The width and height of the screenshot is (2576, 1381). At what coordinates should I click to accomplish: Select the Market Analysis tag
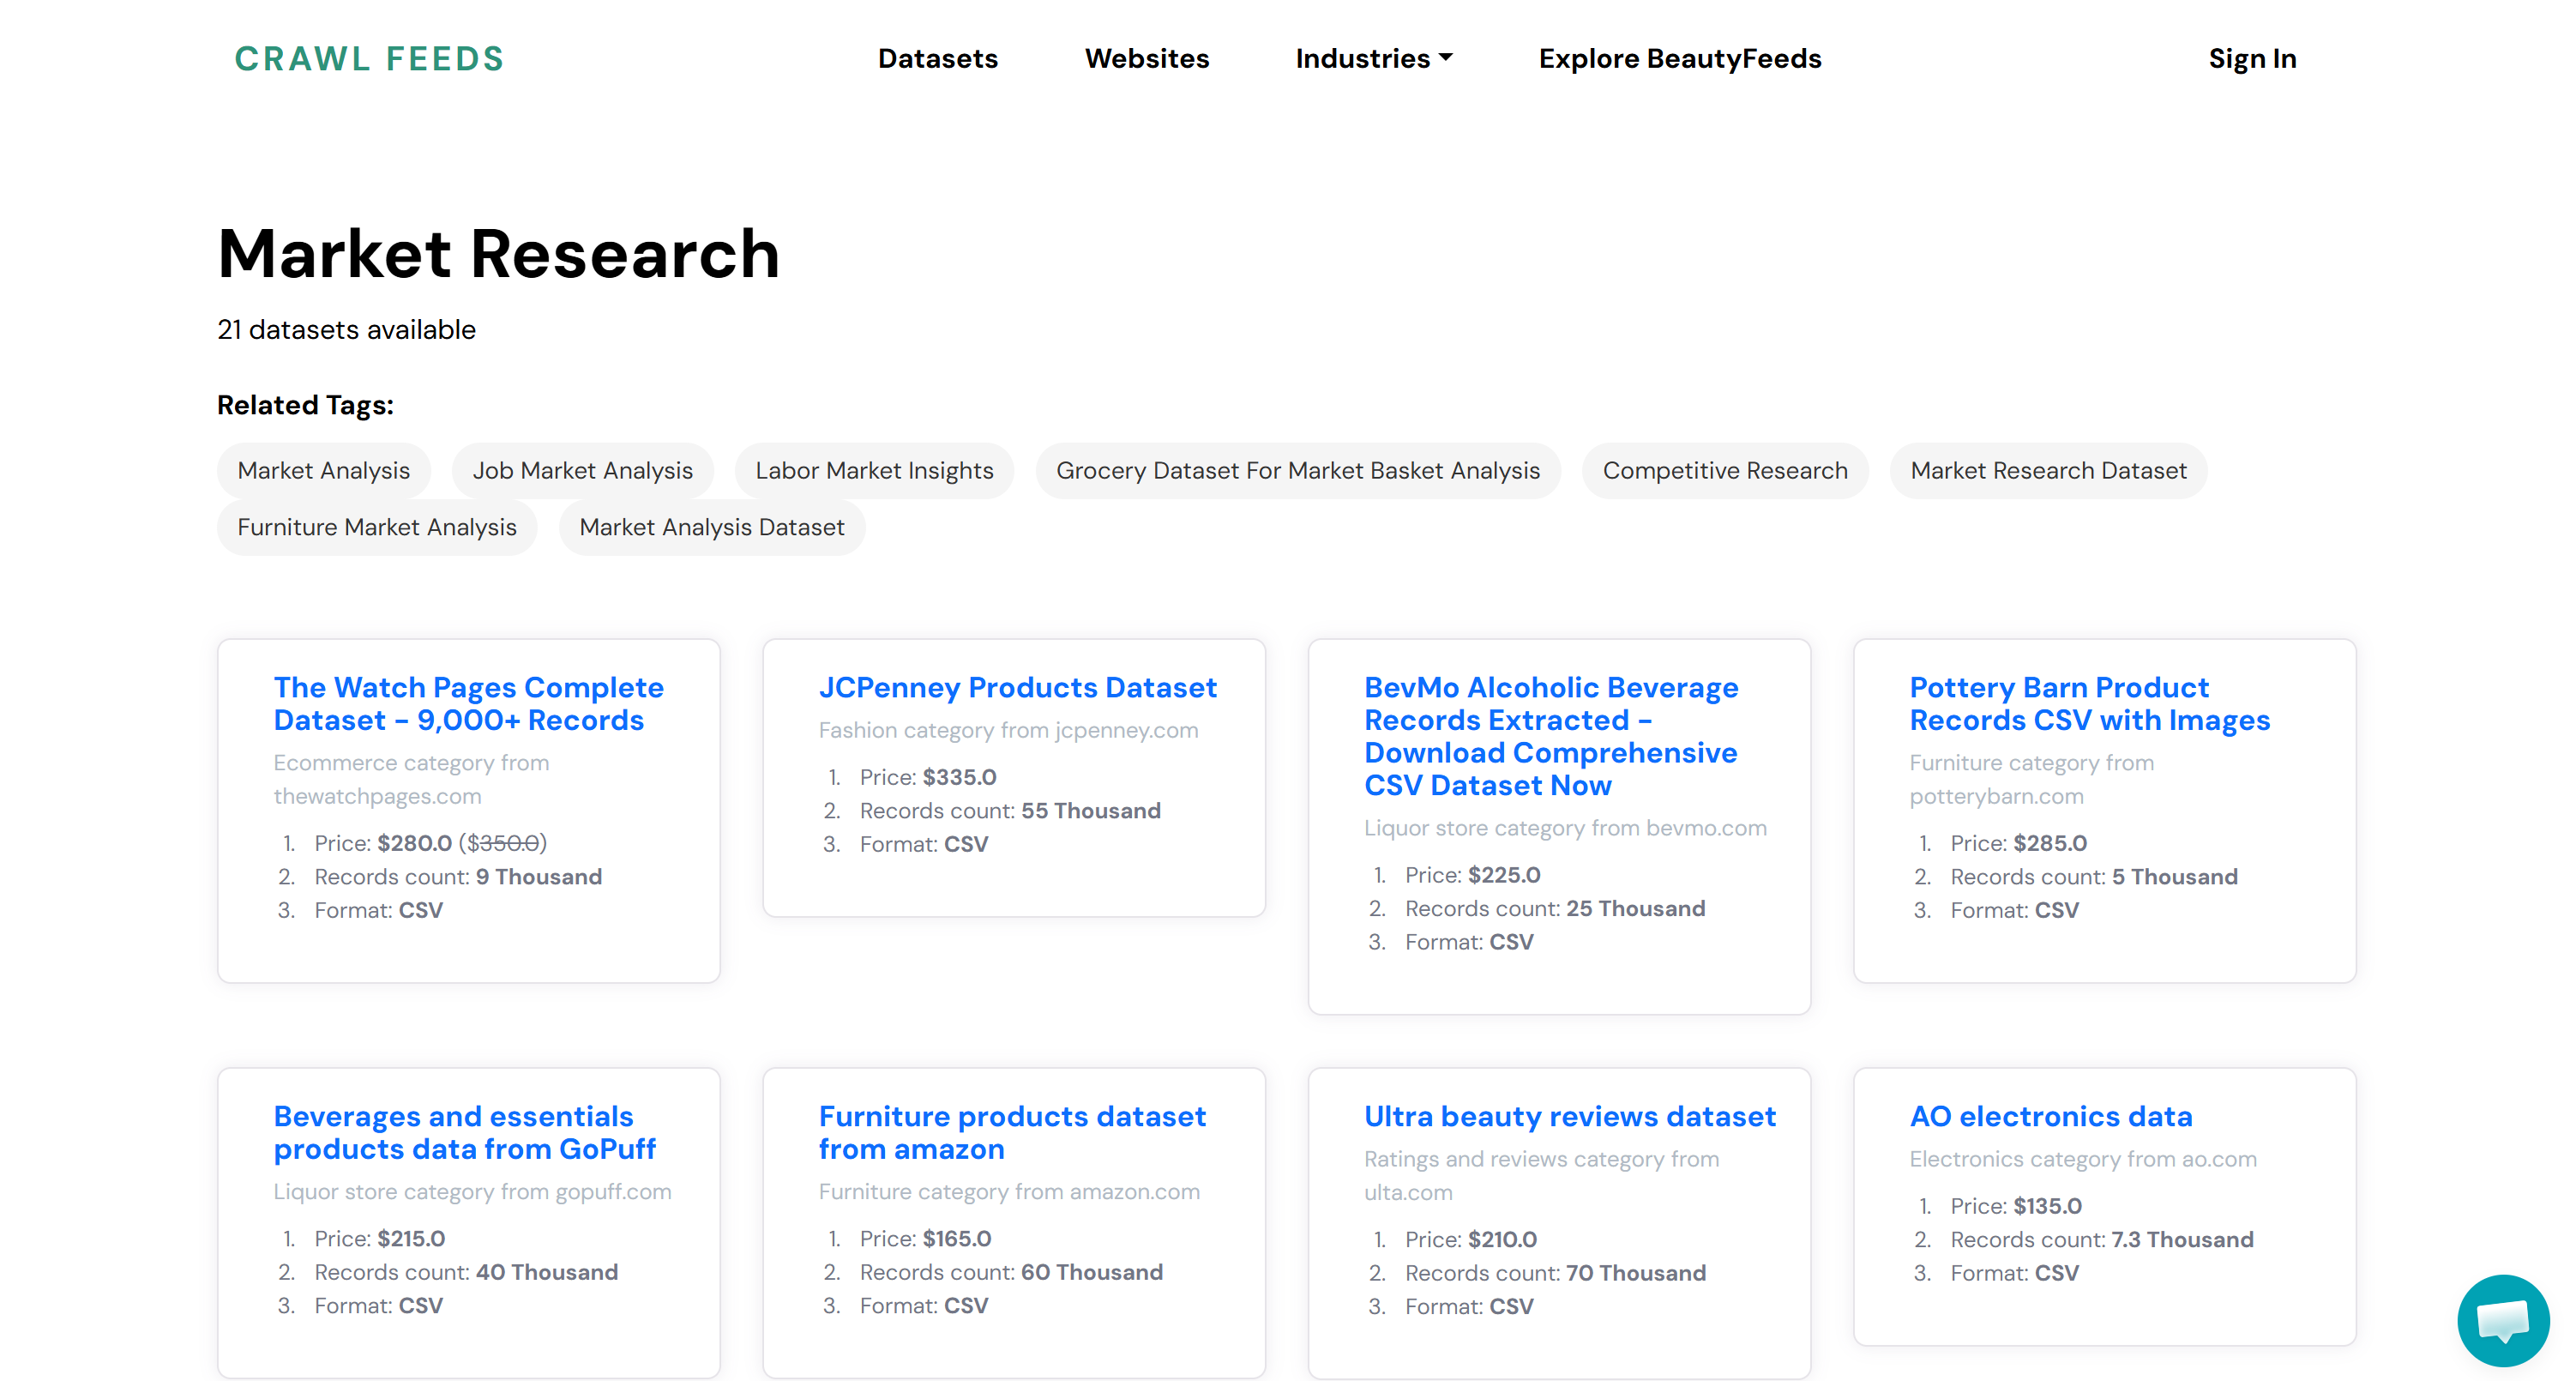pos(323,470)
